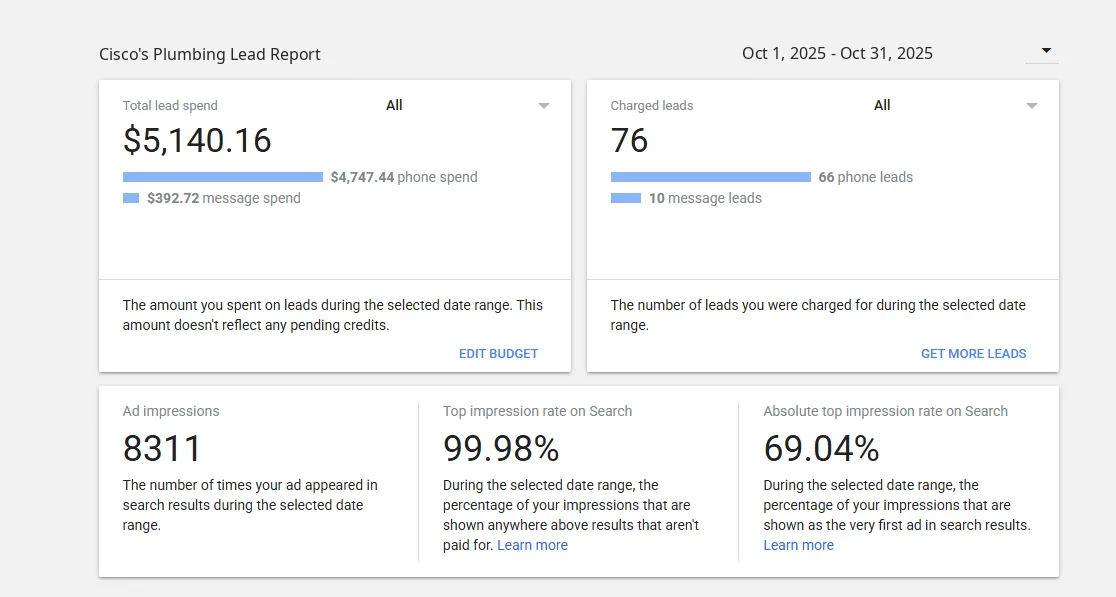
Task: Open Learn more under Top impression rate
Action: 532,545
